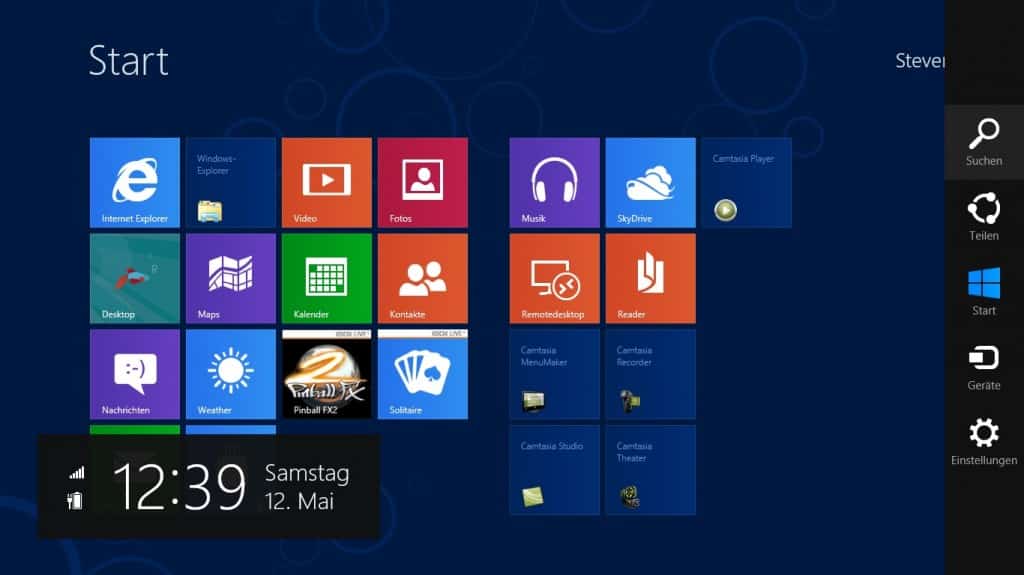Image resolution: width=1024 pixels, height=575 pixels.
Task: Launch the Camtasia Recorder tile
Action: pos(650,374)
